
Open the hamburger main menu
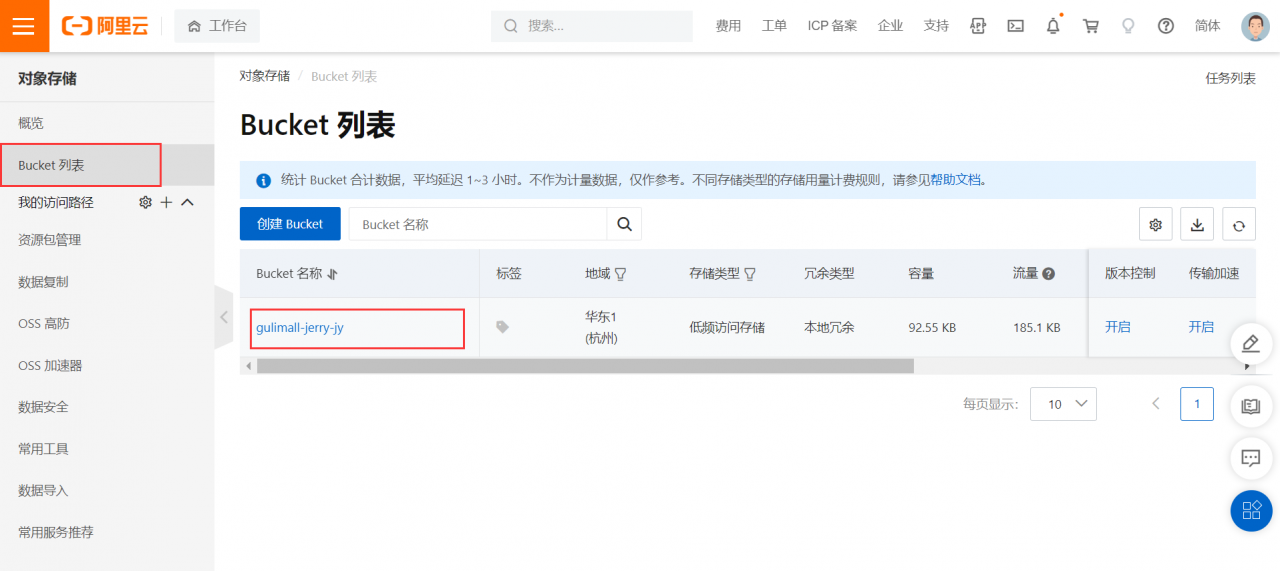[24, 26]
